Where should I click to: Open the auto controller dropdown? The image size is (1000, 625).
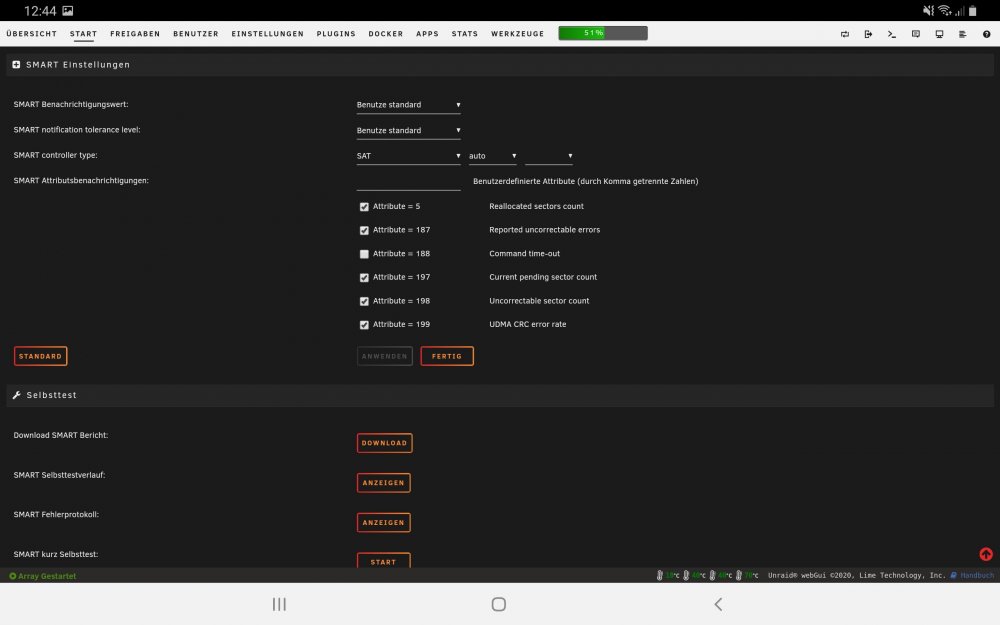pyautogui.click(x=492, y=156)
